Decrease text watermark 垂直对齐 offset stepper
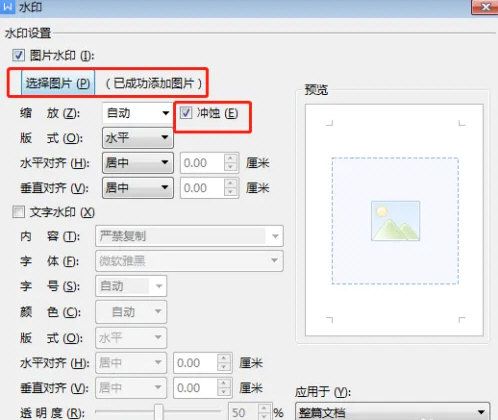 [224, 392]
